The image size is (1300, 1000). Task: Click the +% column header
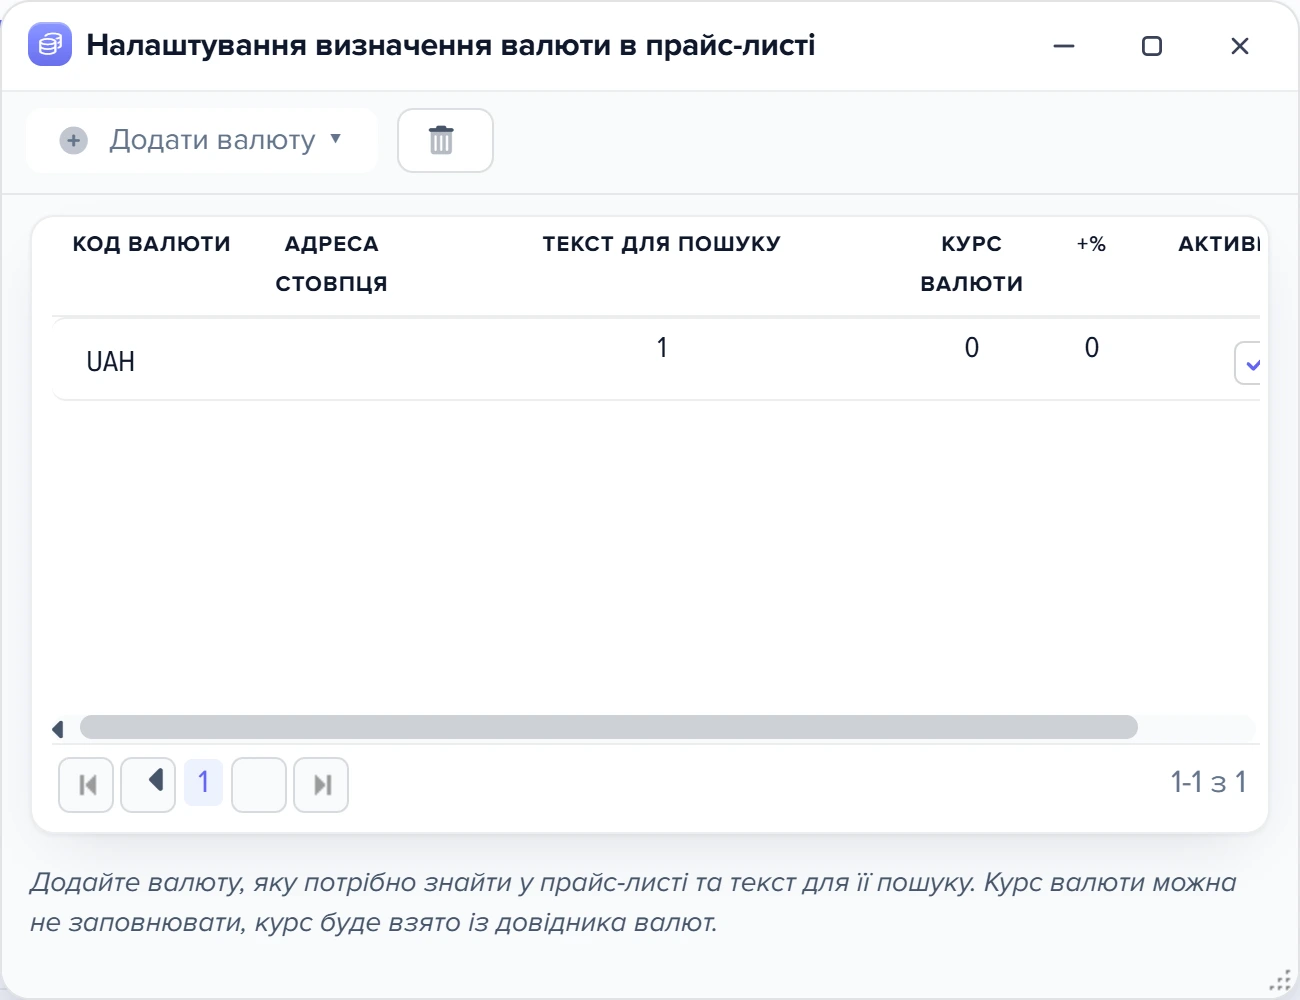(1091, 244)
